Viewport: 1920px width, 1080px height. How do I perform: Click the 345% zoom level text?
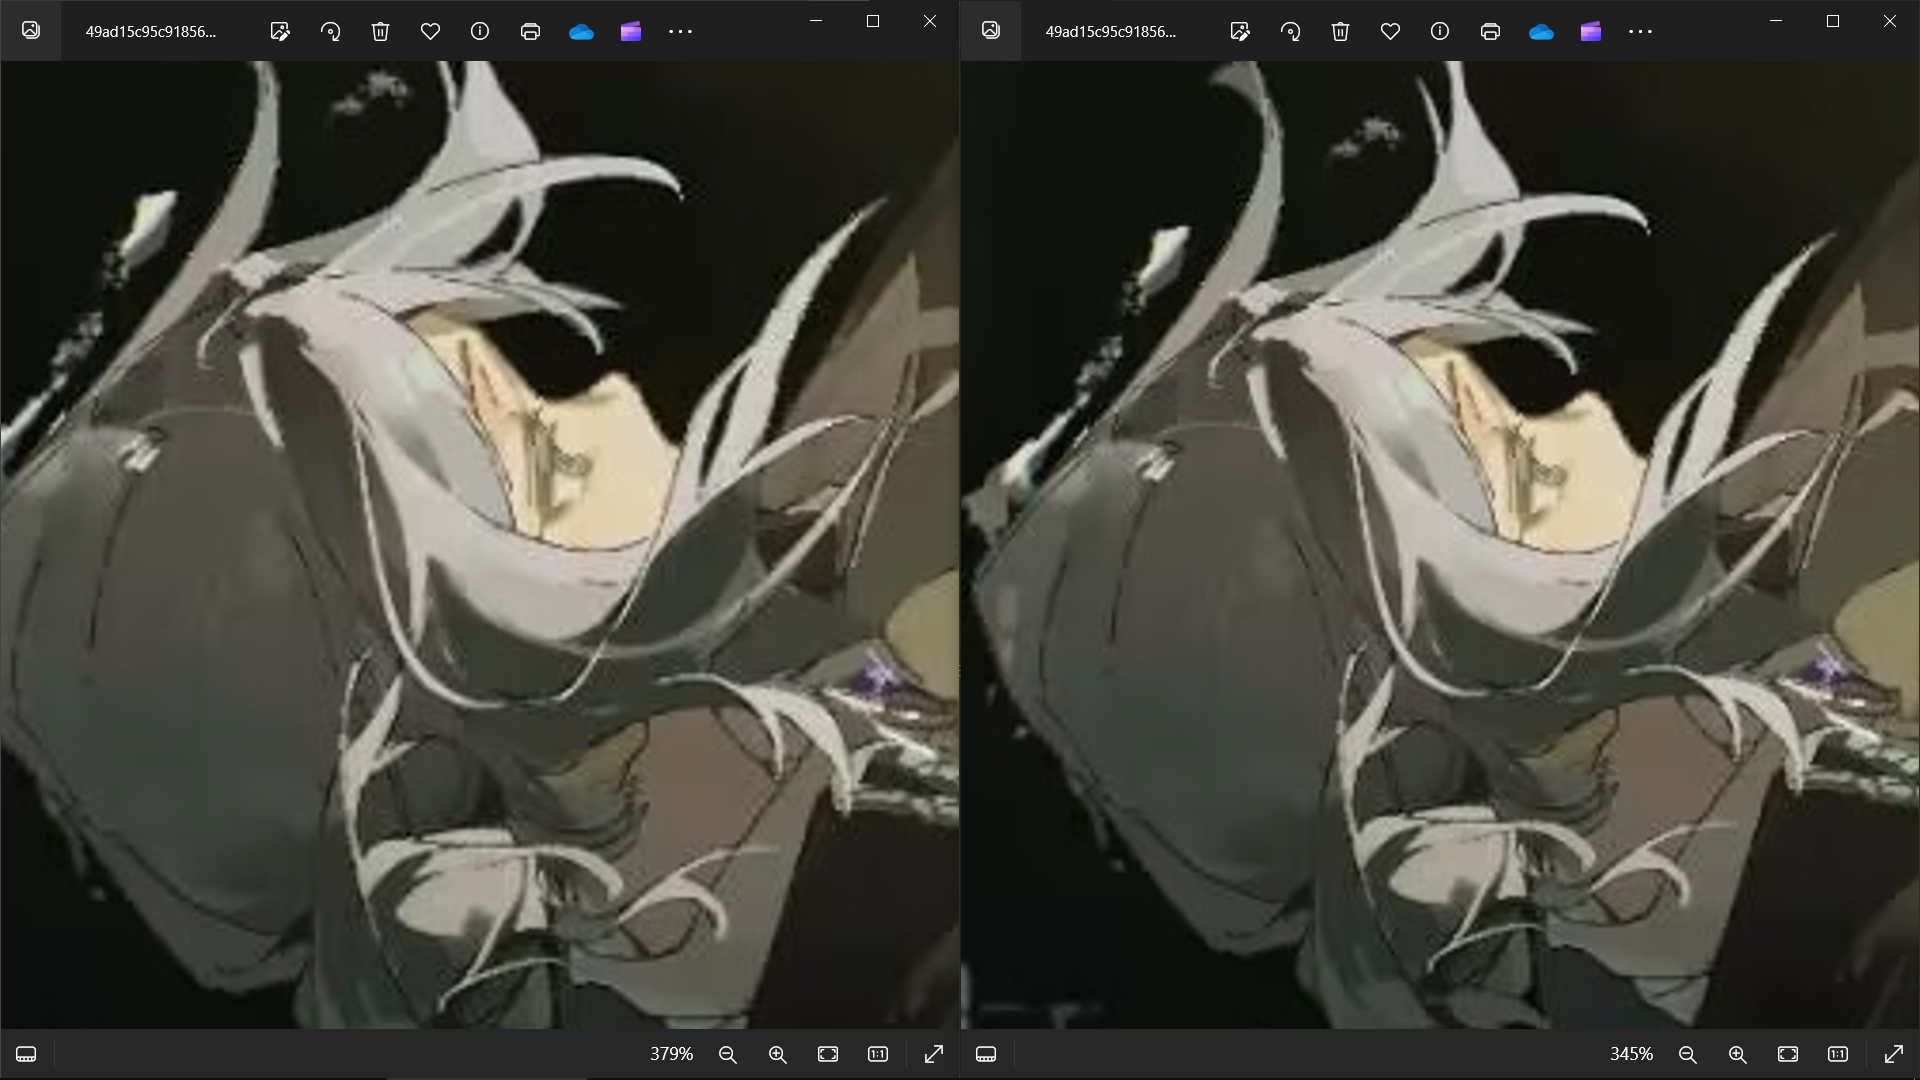1631,1054
